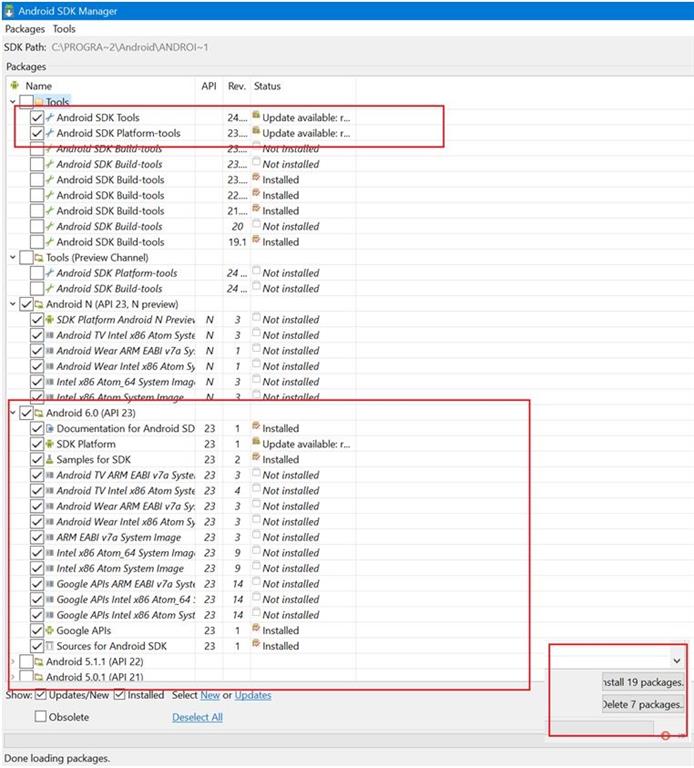This screenshot has height=768, width=694.
Task: Click system image icon of Android TV Intel x86 N row
Action: point(49,336)
